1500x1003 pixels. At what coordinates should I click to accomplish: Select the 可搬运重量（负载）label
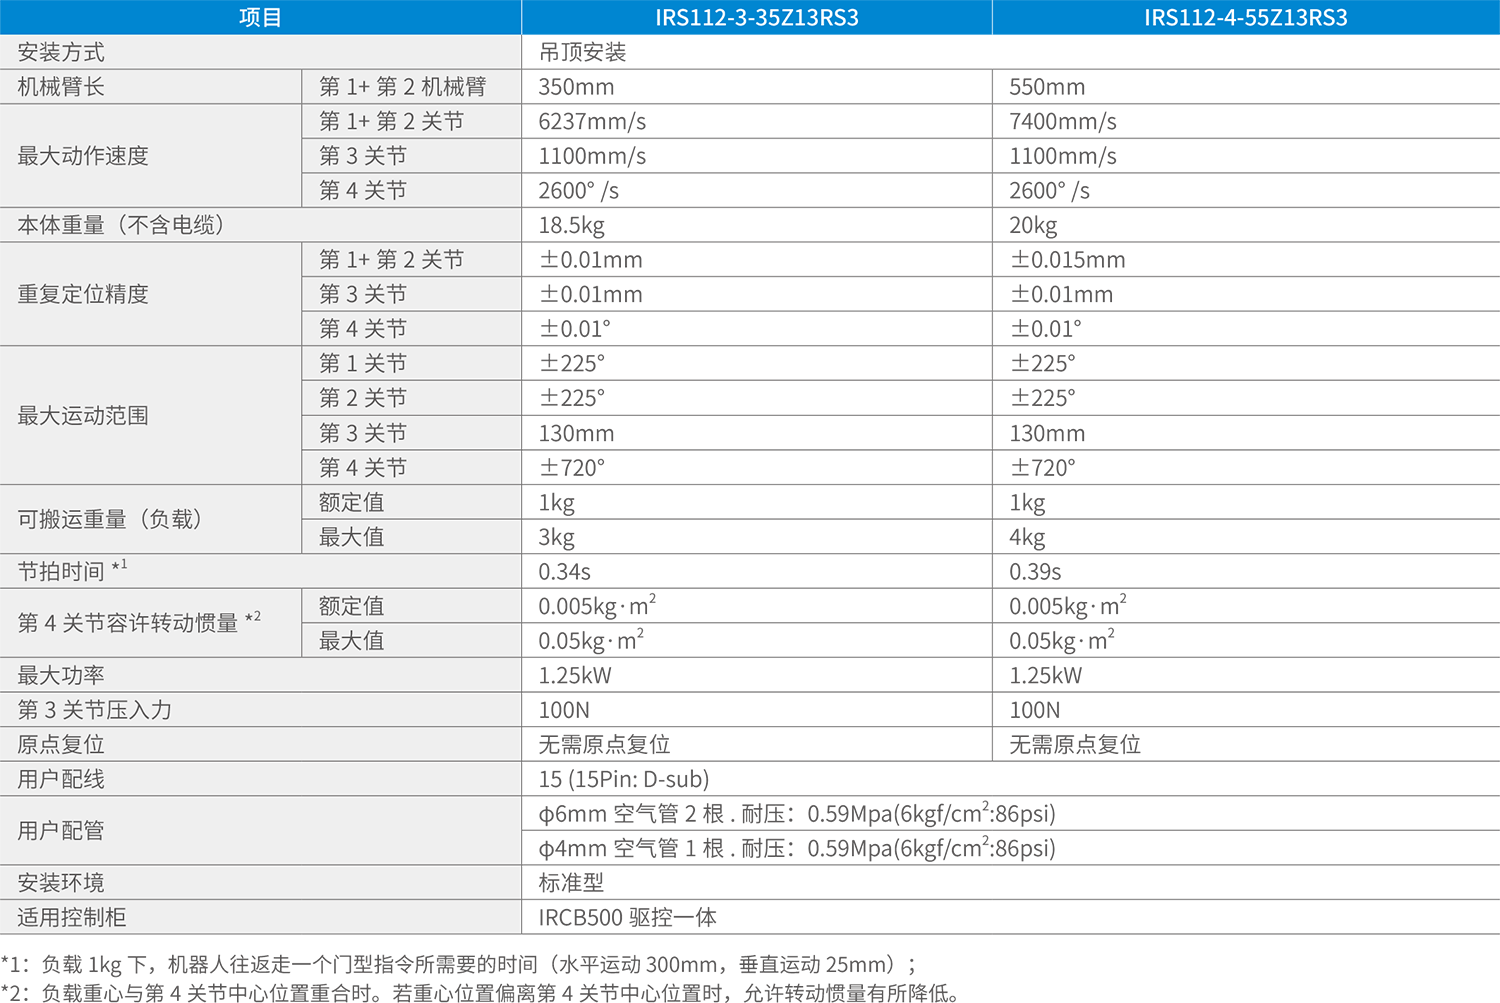110,519
